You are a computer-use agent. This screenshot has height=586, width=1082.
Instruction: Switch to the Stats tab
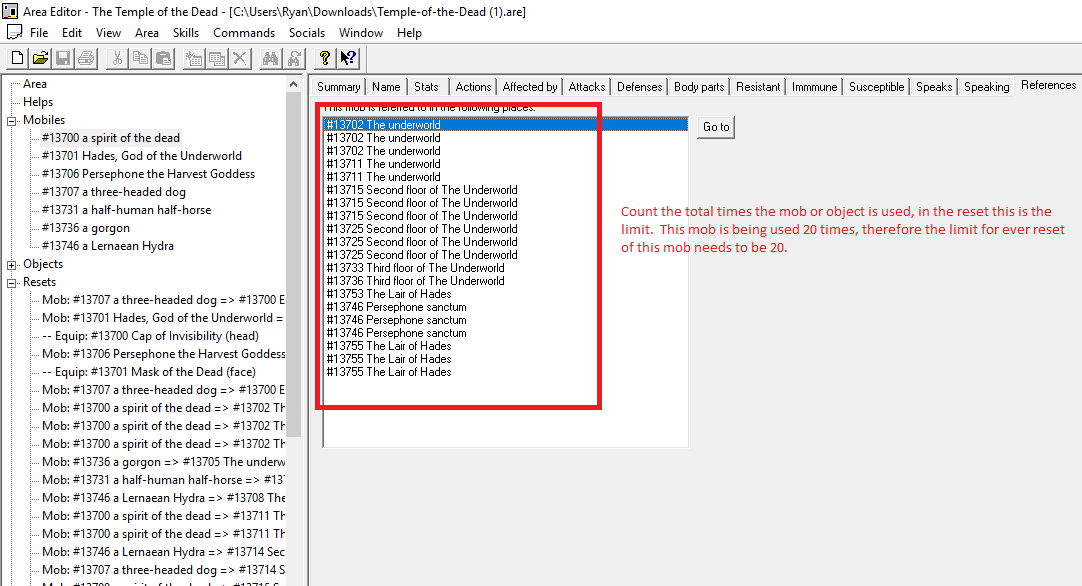(426, 87)
